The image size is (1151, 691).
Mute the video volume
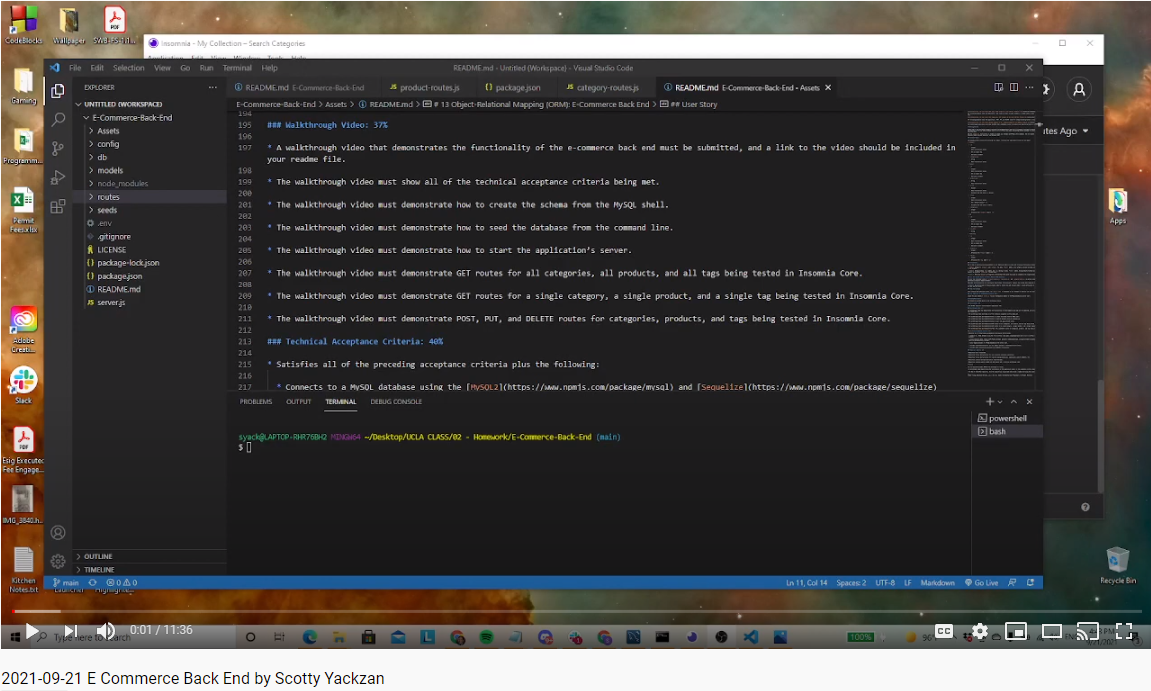click(105, 631)
